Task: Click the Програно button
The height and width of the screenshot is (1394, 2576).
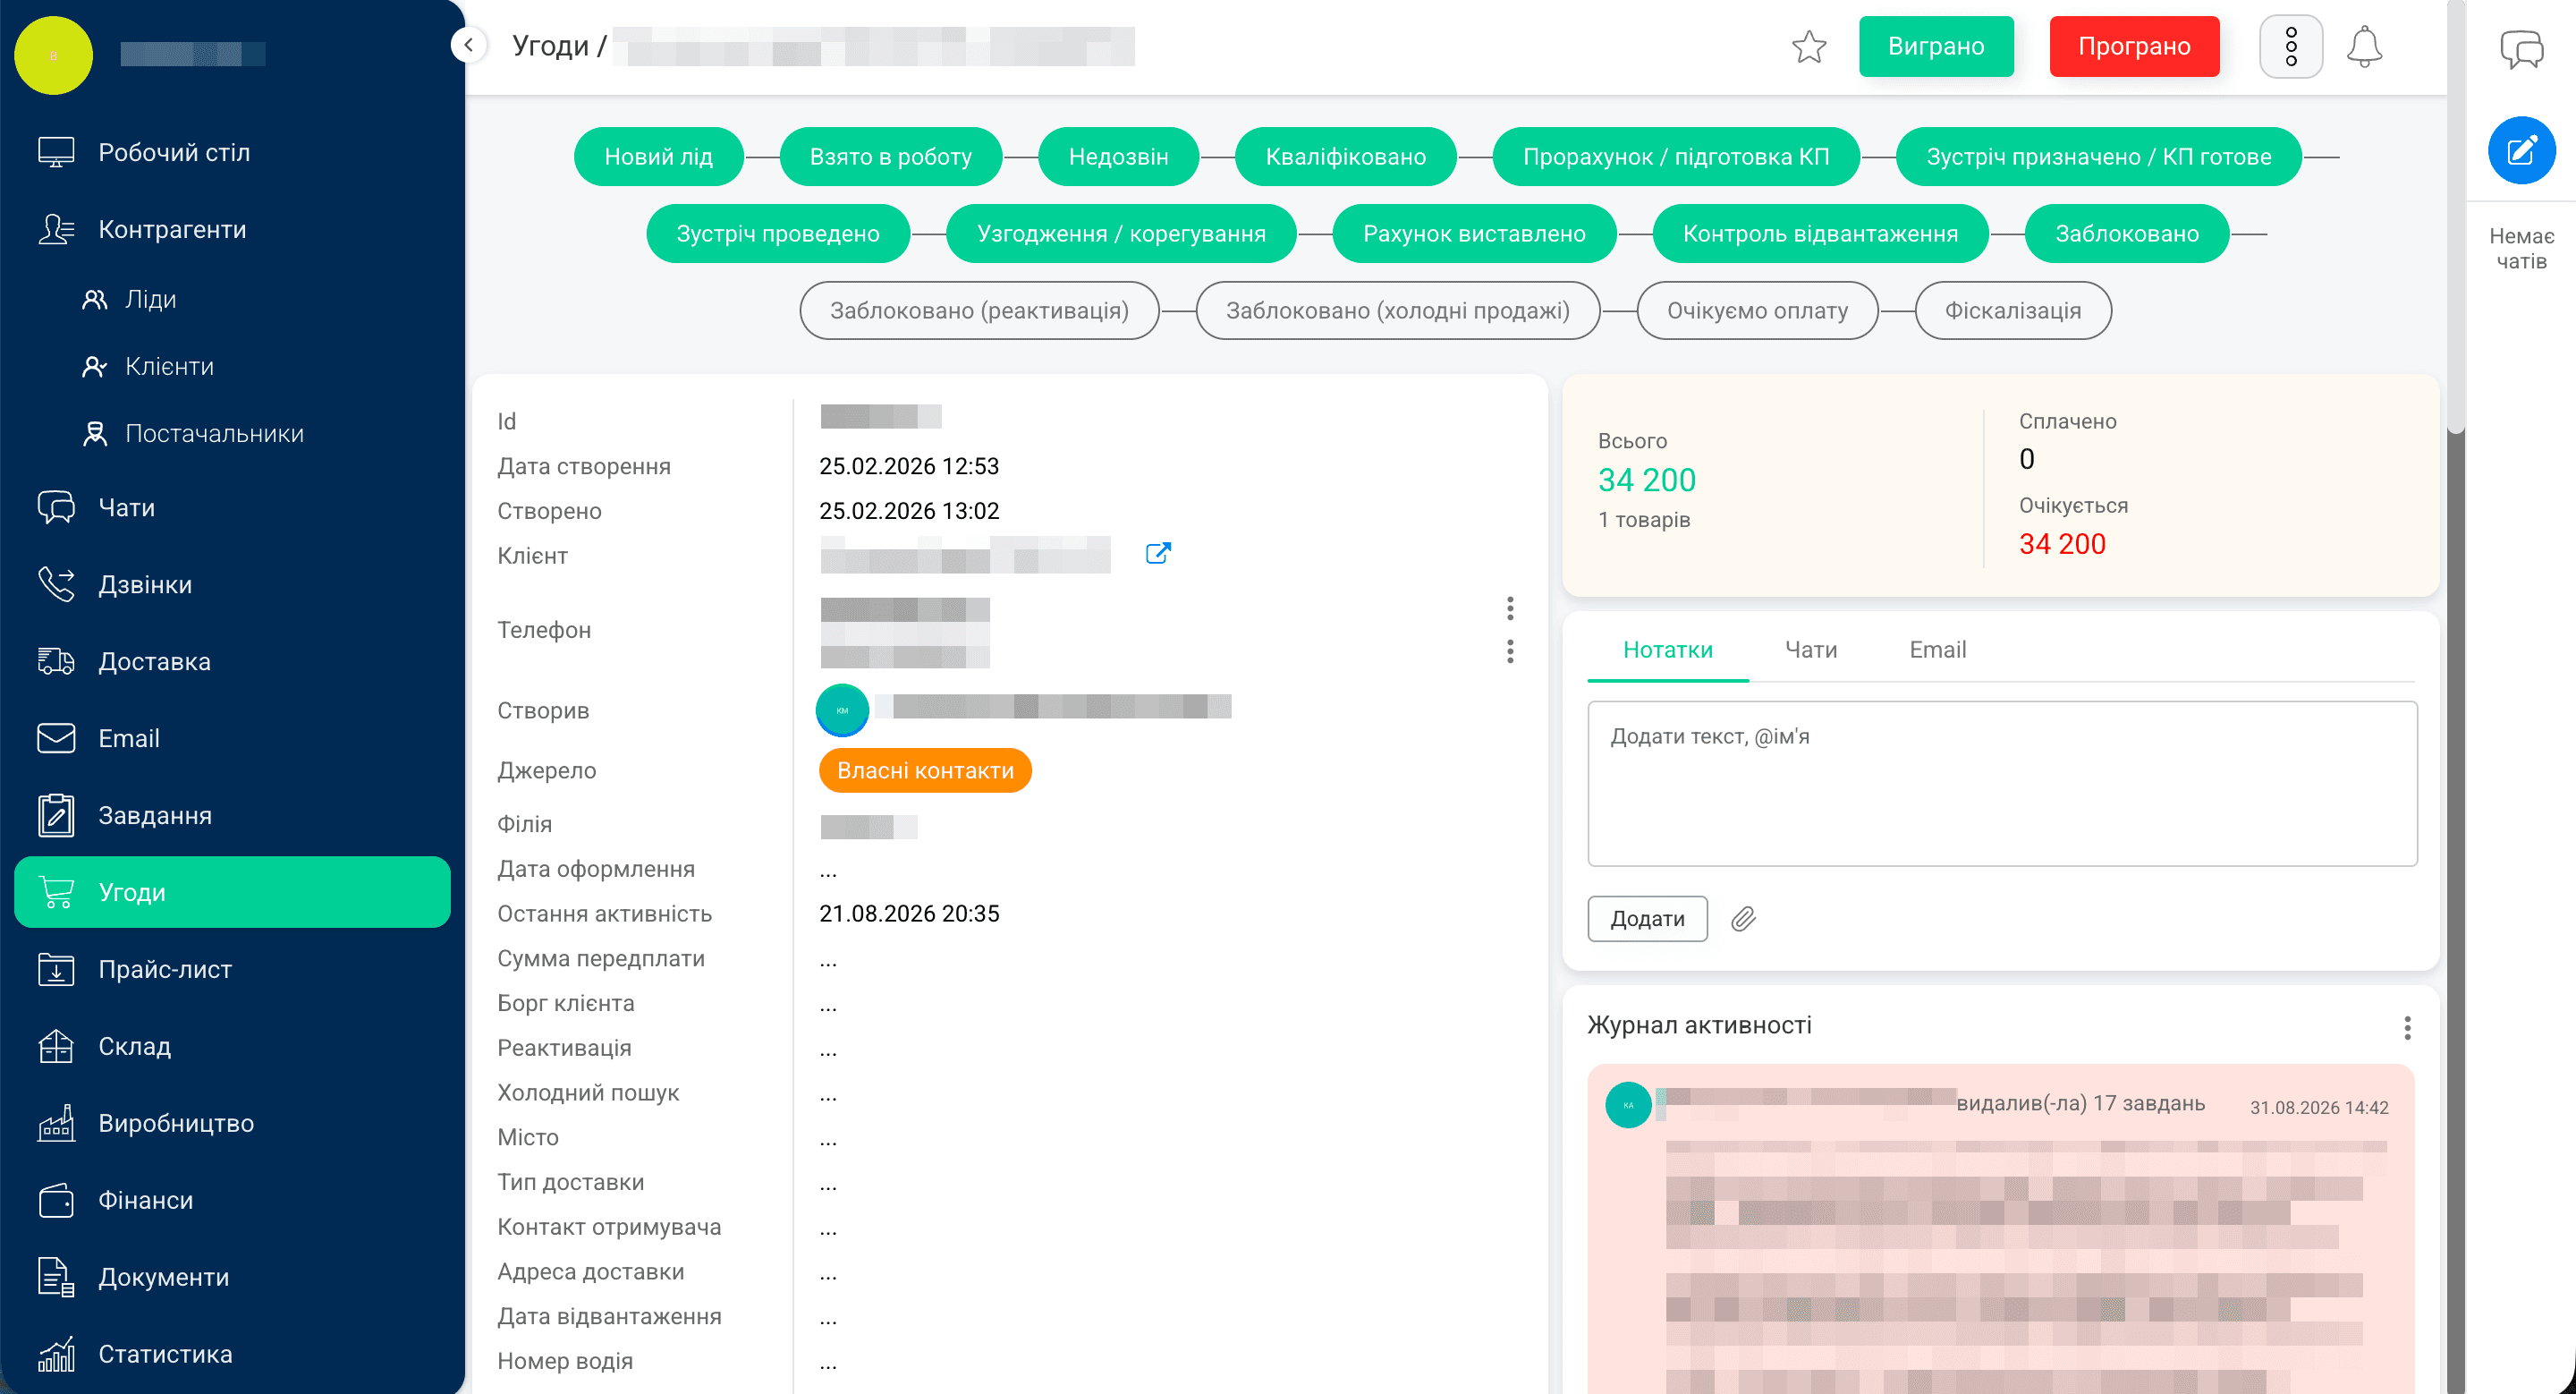Action: (2134, 47)
